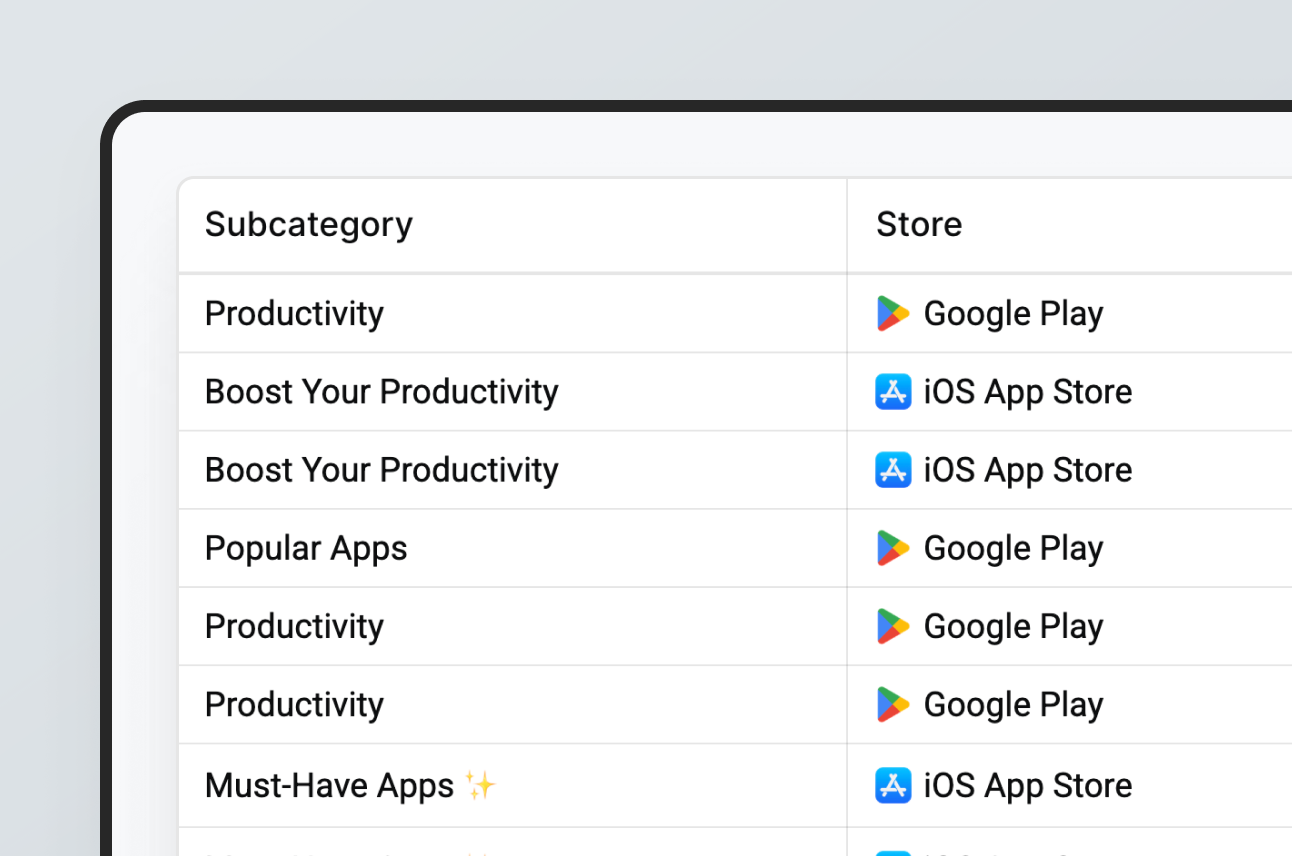Click iOS App Store text in first Boost row

click(x=1027, y=392)
